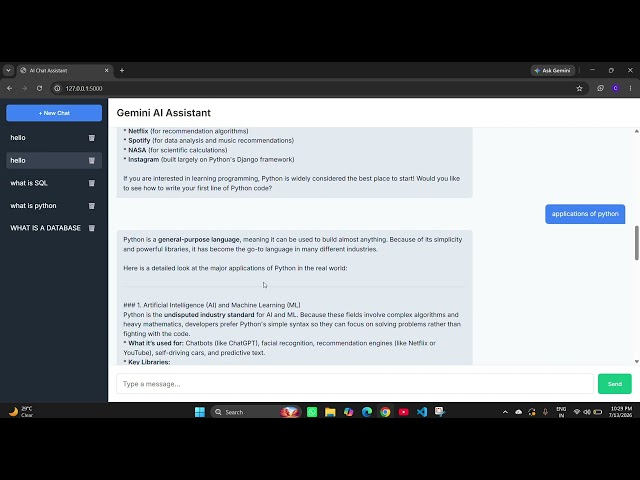The height and width of the screenshot is (480, 640).
Task: Bookmark this page with the star icon
Action: (579, 88)
